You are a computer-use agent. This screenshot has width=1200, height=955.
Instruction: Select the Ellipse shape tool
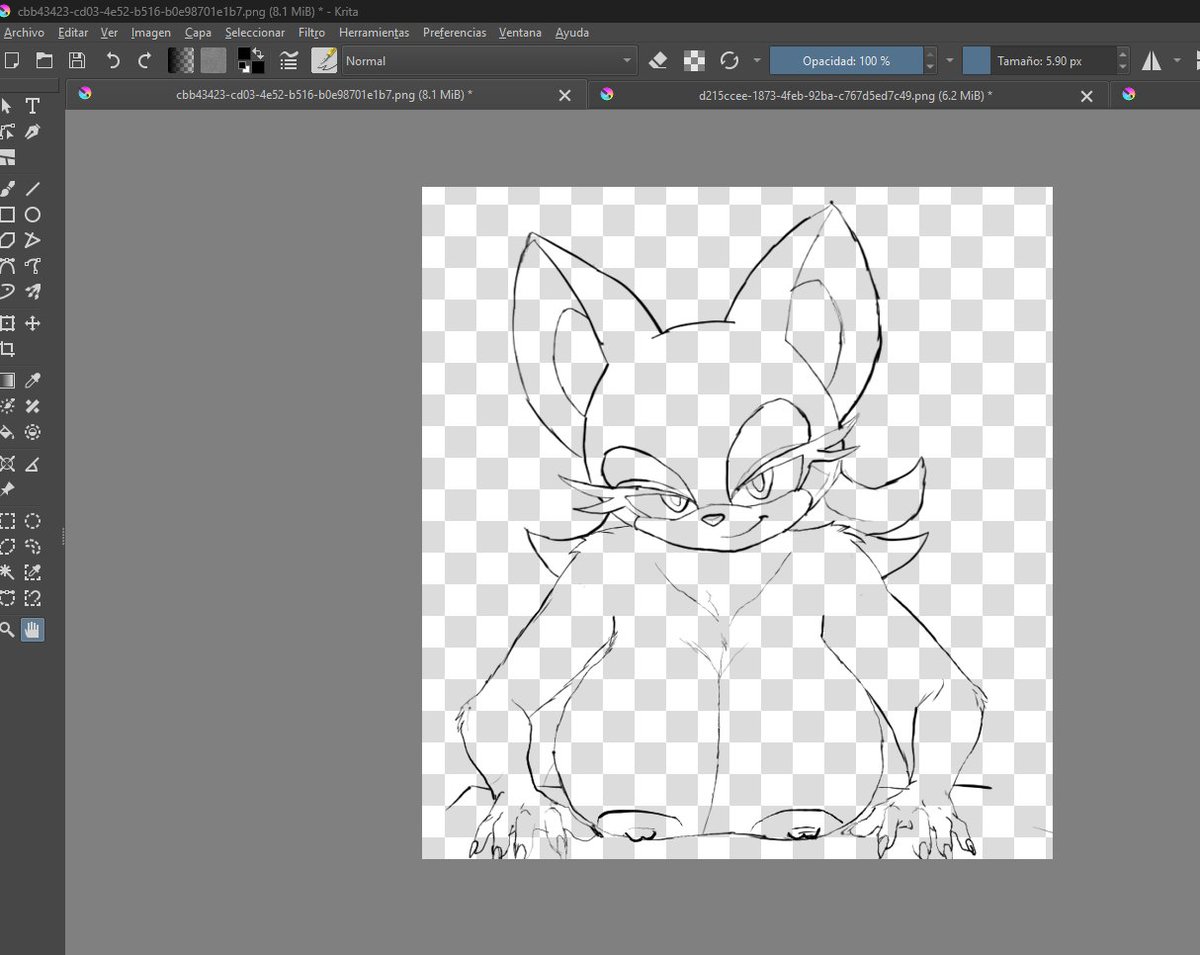(x=33, y=214)
